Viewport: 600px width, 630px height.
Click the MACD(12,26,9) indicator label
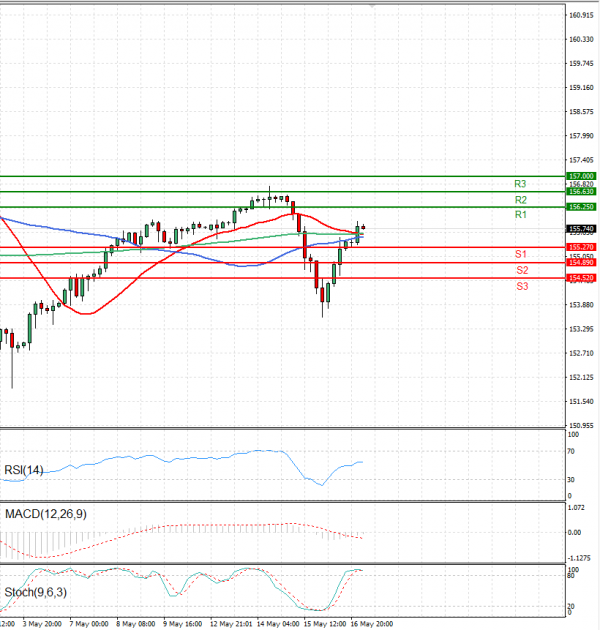point(45,514)
